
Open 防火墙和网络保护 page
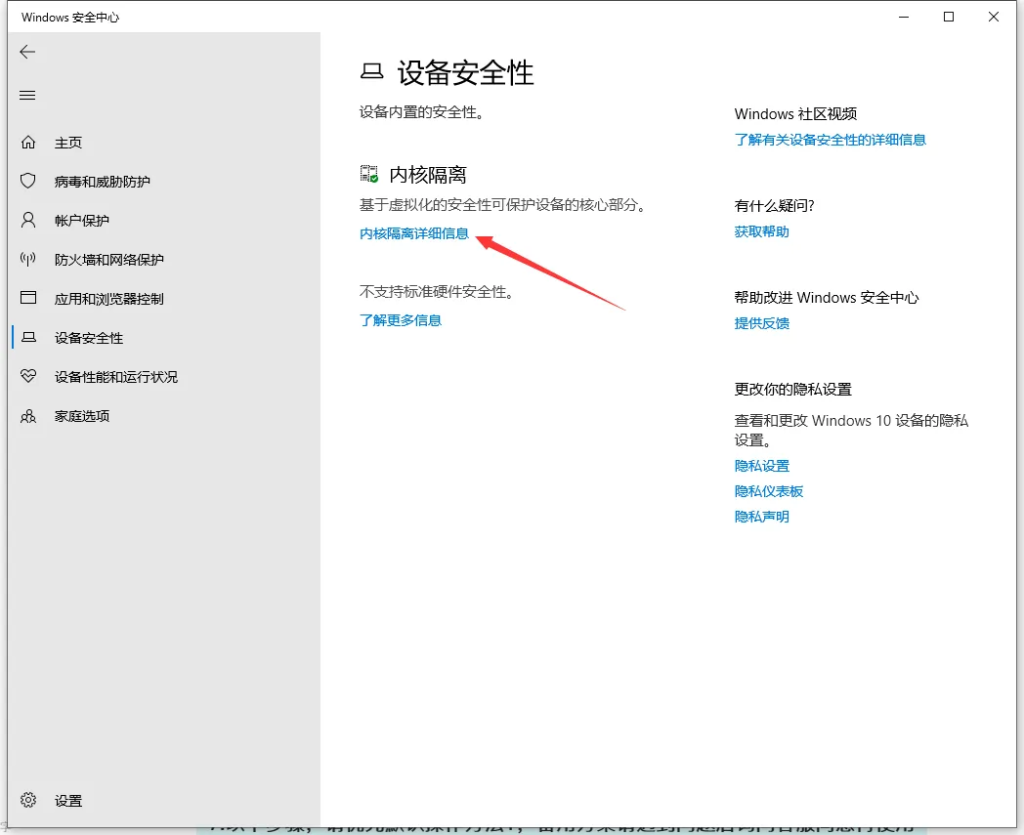[109, 260]
